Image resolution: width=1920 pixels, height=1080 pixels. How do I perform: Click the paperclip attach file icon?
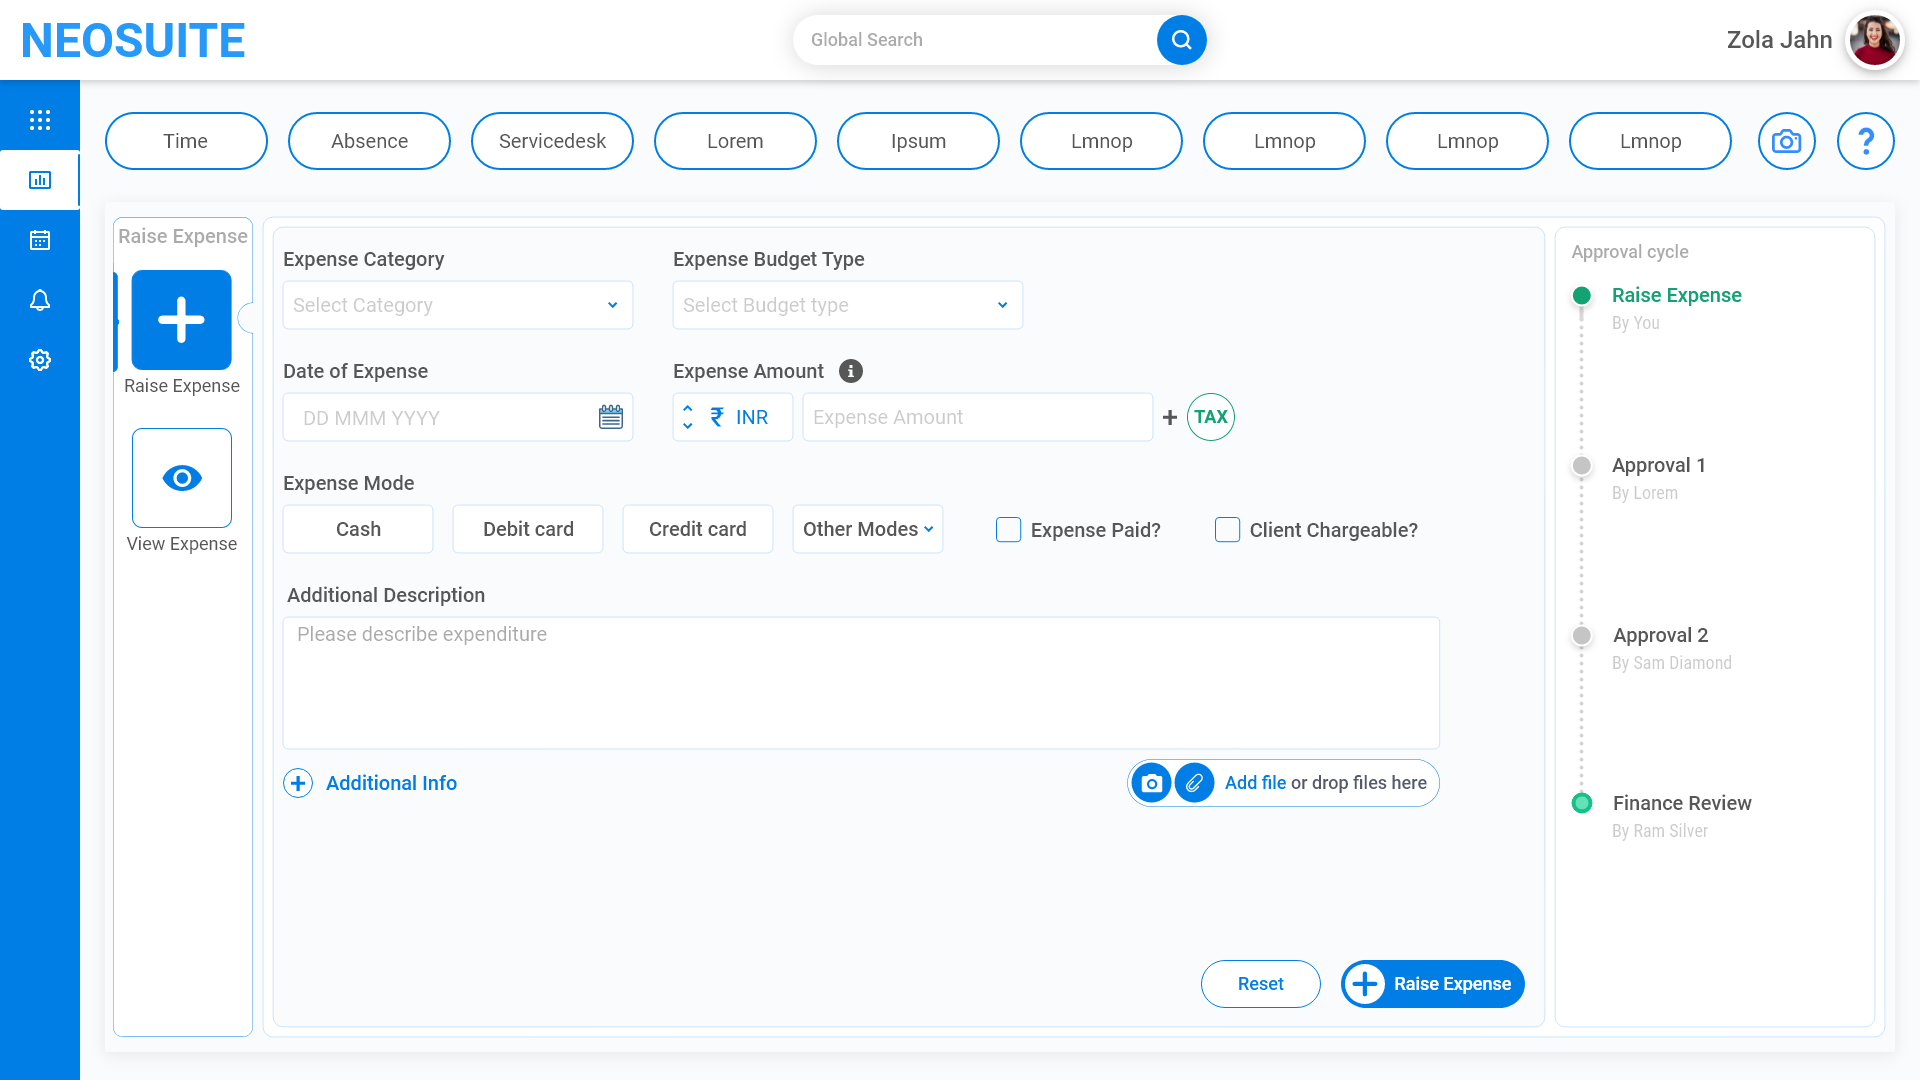click(x=1194, y=783)
